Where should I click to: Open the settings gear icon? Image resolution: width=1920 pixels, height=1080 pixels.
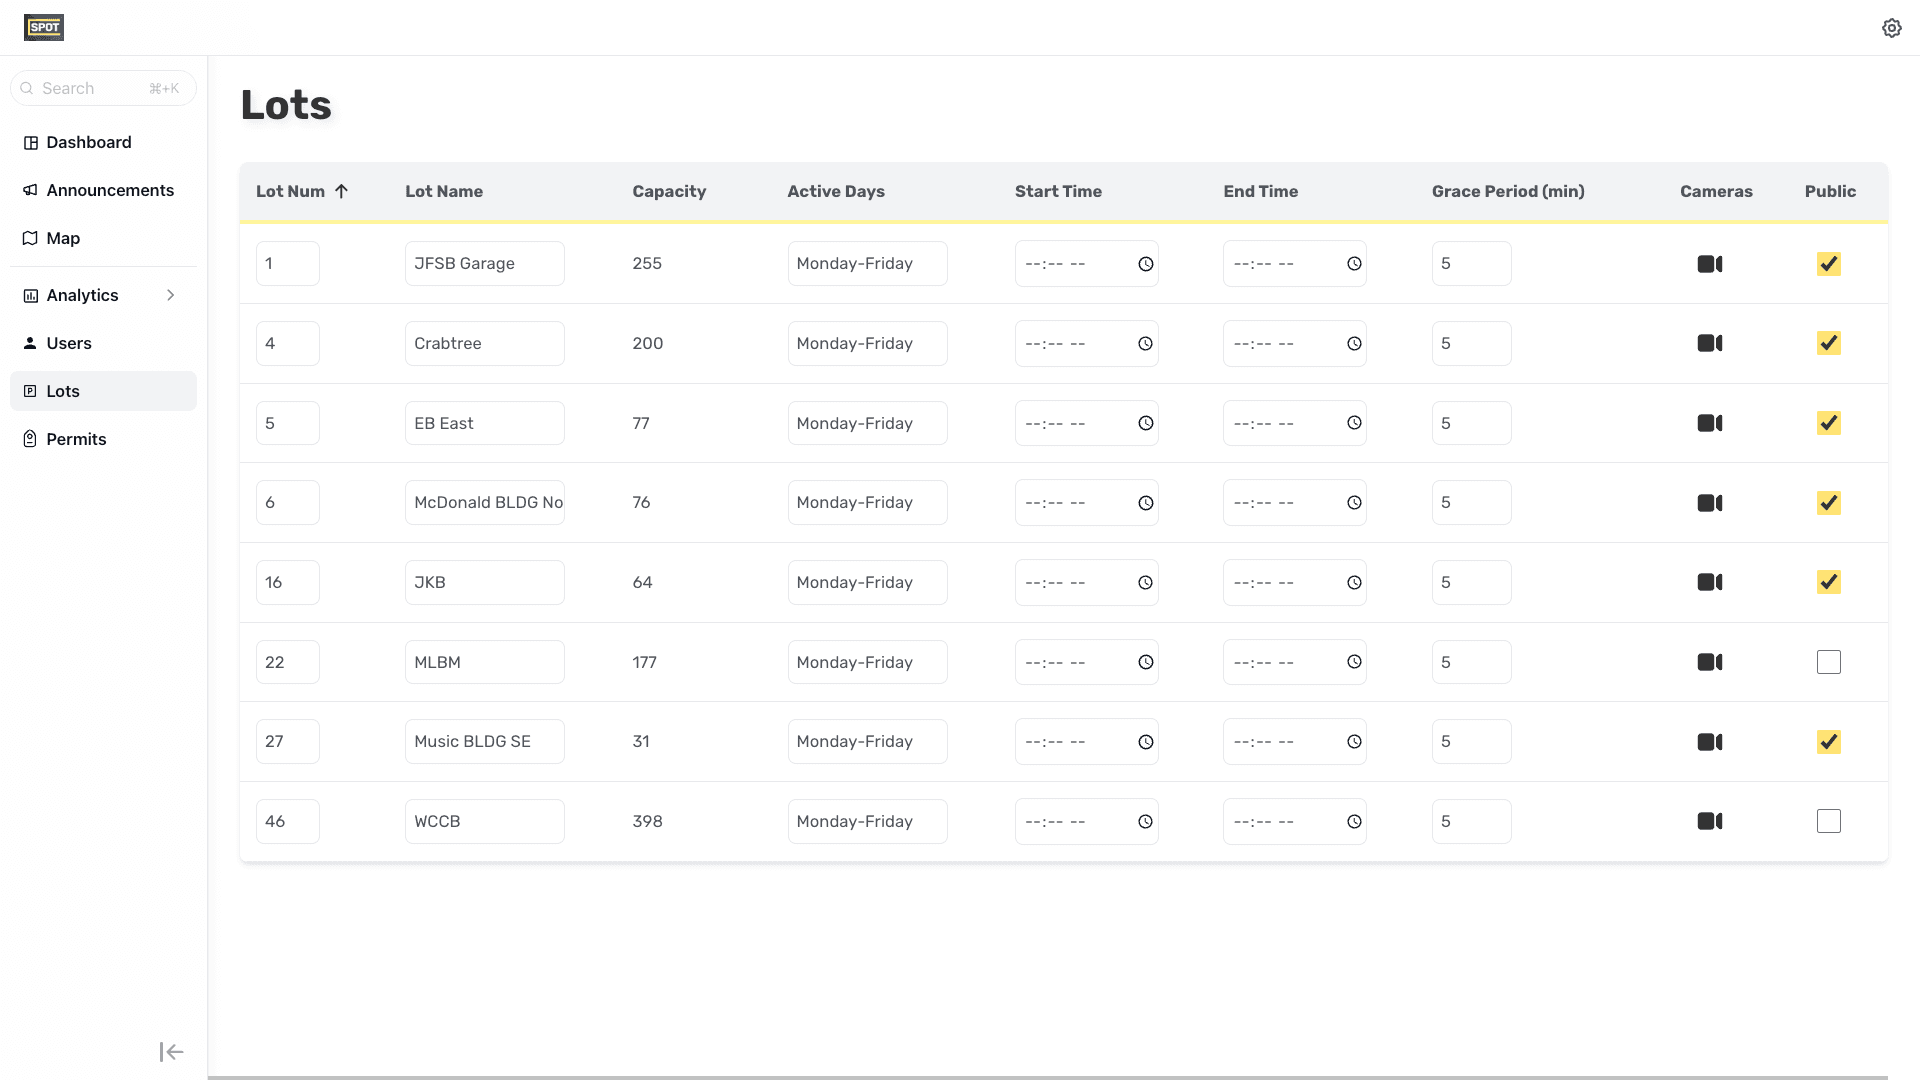[1891, 28]
